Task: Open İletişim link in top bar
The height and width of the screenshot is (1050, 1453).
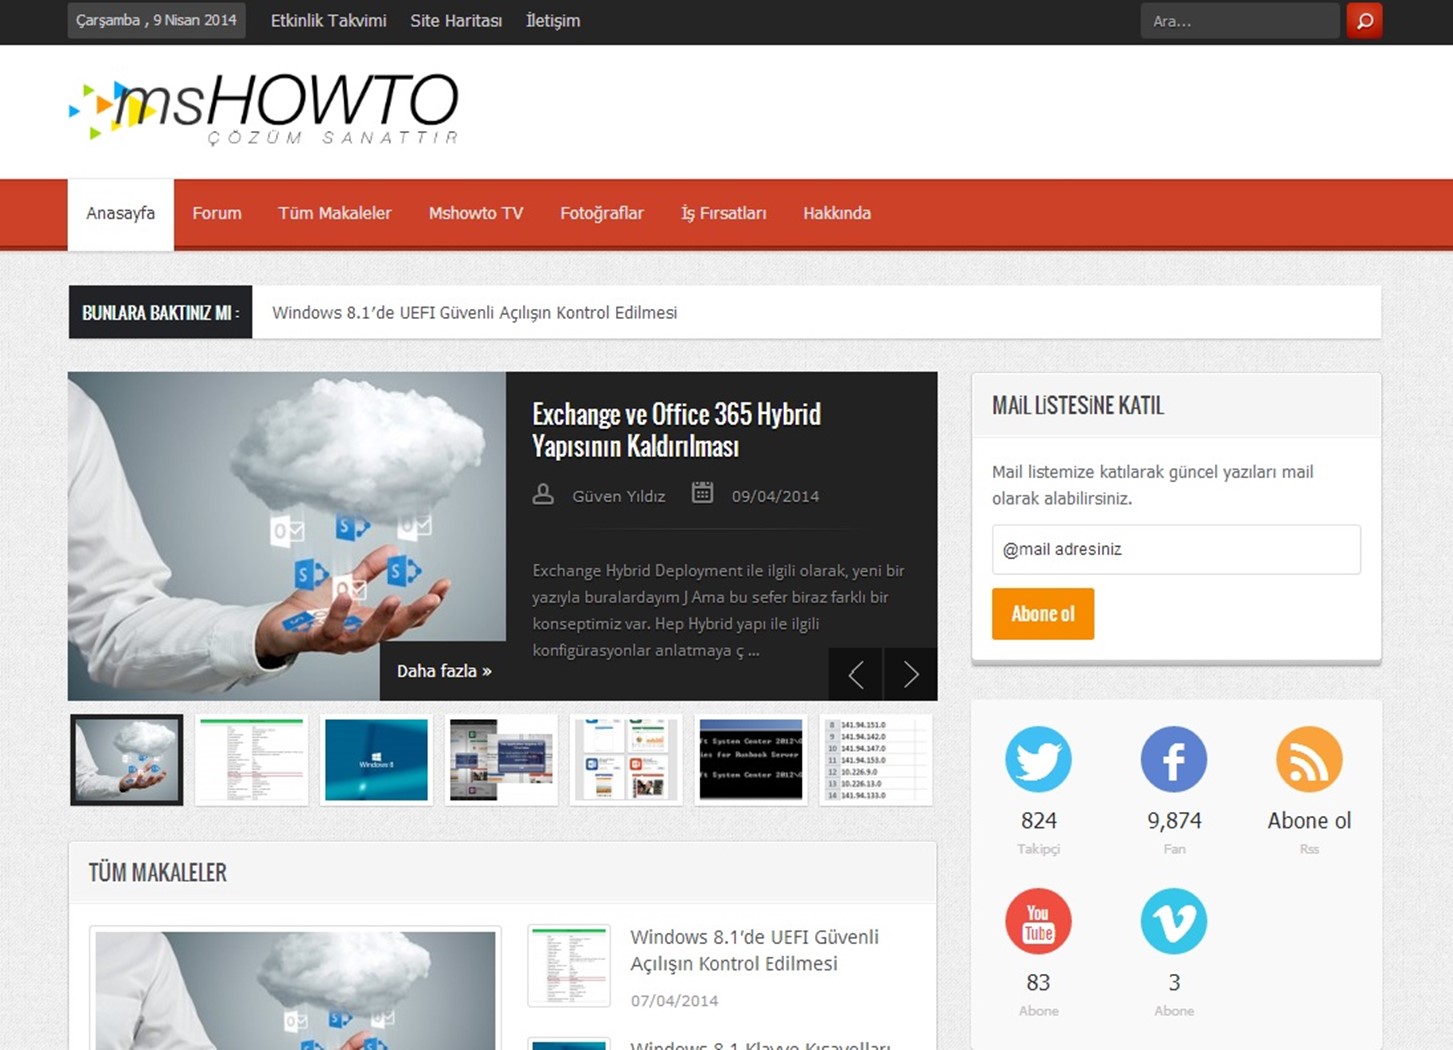Action: [553, 20]
